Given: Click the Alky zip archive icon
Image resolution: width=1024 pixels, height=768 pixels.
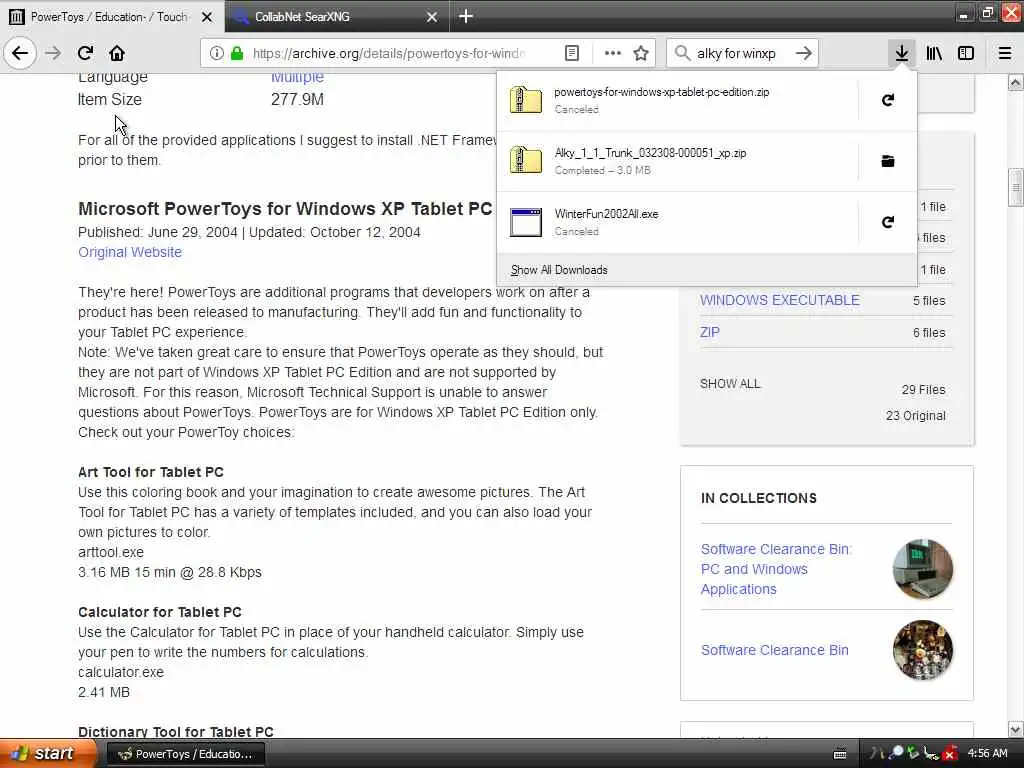Looking at the screenshot, I should pyautogui.click(x=526, y=161).
